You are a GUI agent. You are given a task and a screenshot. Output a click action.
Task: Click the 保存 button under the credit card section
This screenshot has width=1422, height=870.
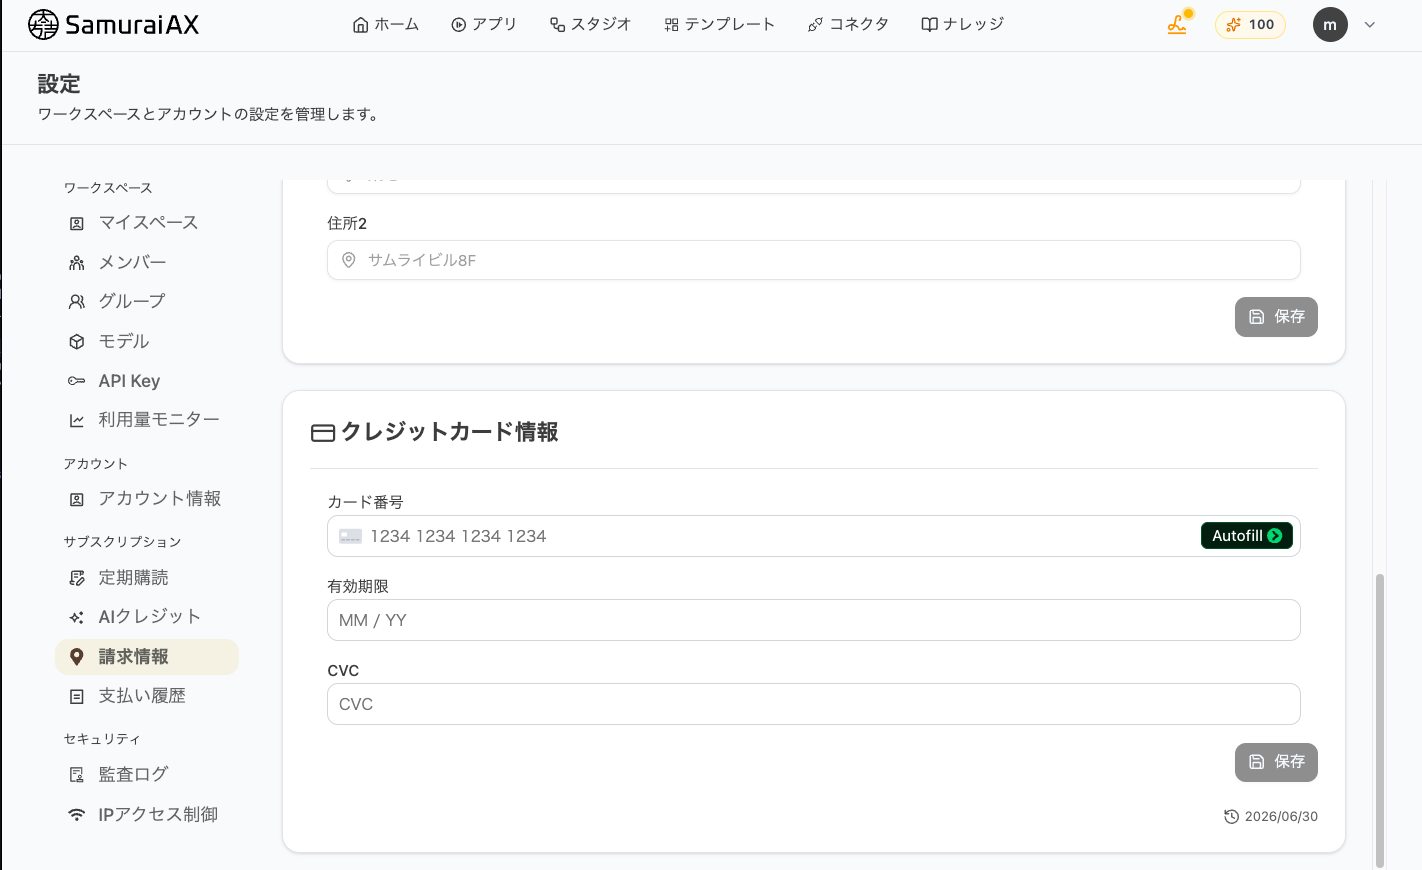[1276, 762]
